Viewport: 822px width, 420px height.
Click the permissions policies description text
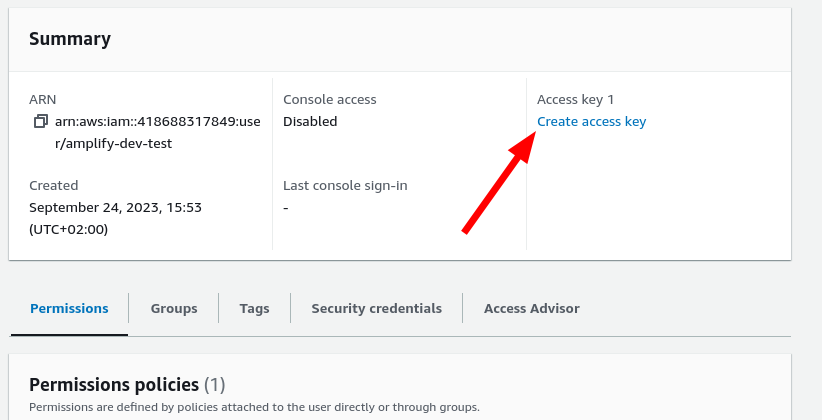tap(254, 407)
